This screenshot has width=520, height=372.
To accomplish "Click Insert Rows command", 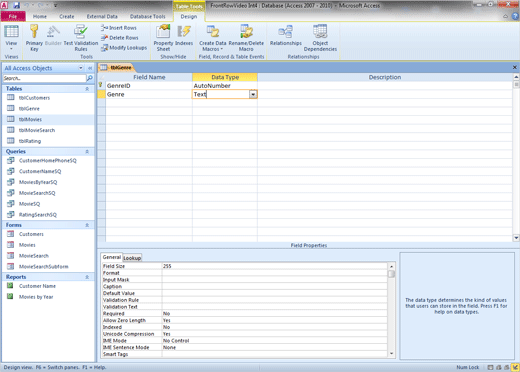I will (x=119, y=28).
